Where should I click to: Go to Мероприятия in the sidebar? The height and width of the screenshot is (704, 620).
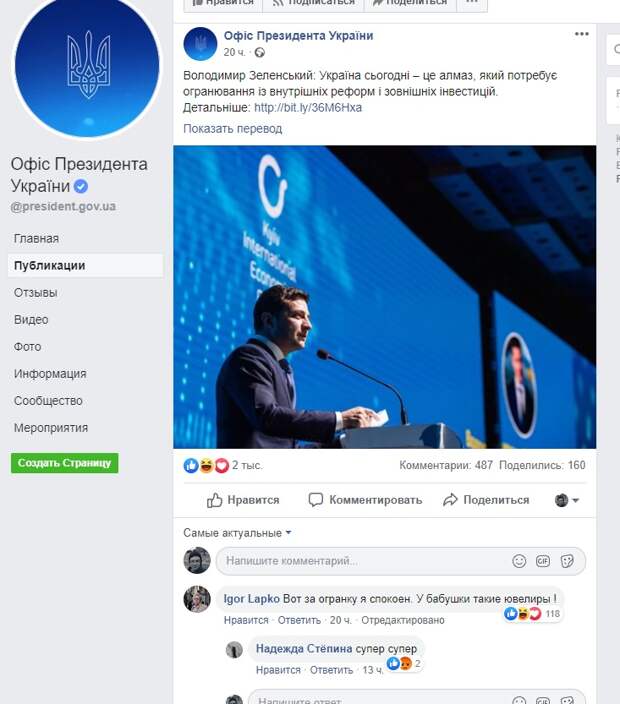click(51, 428)
